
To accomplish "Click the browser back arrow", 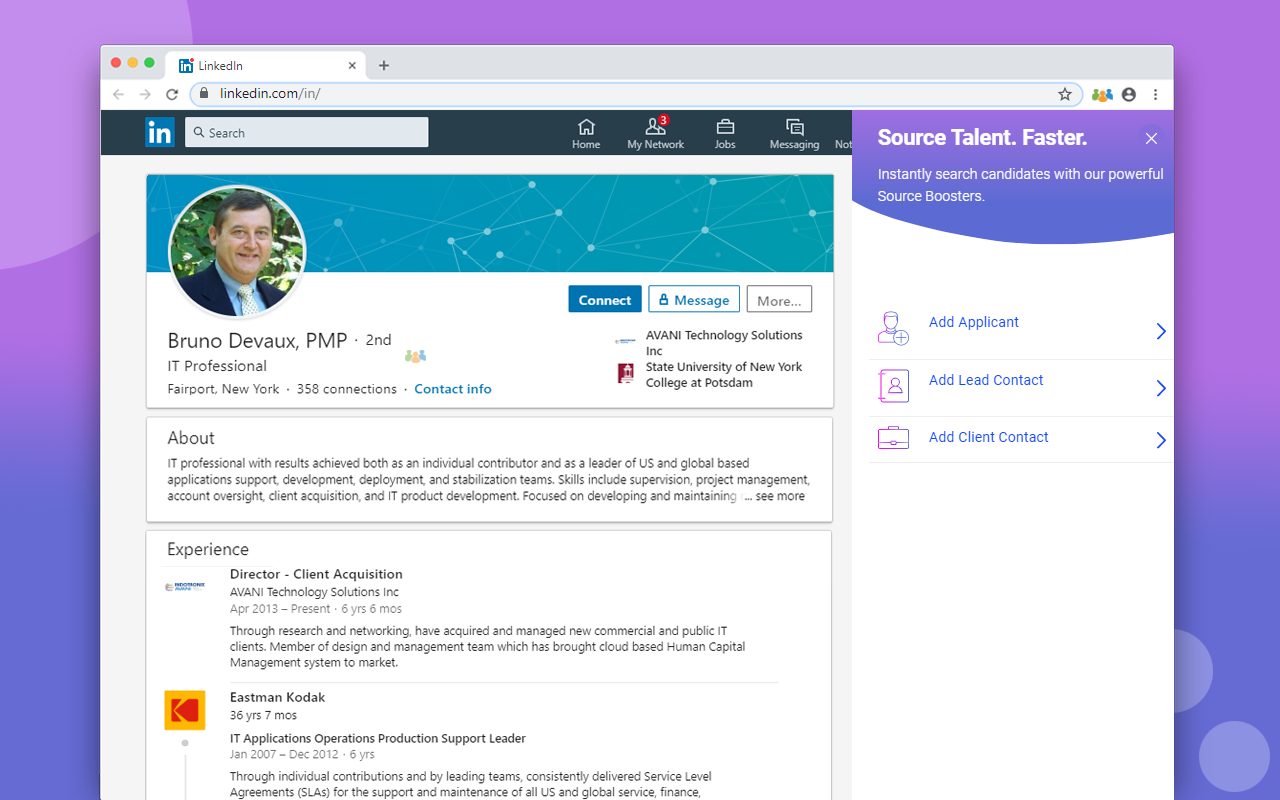I will point(119,94).
